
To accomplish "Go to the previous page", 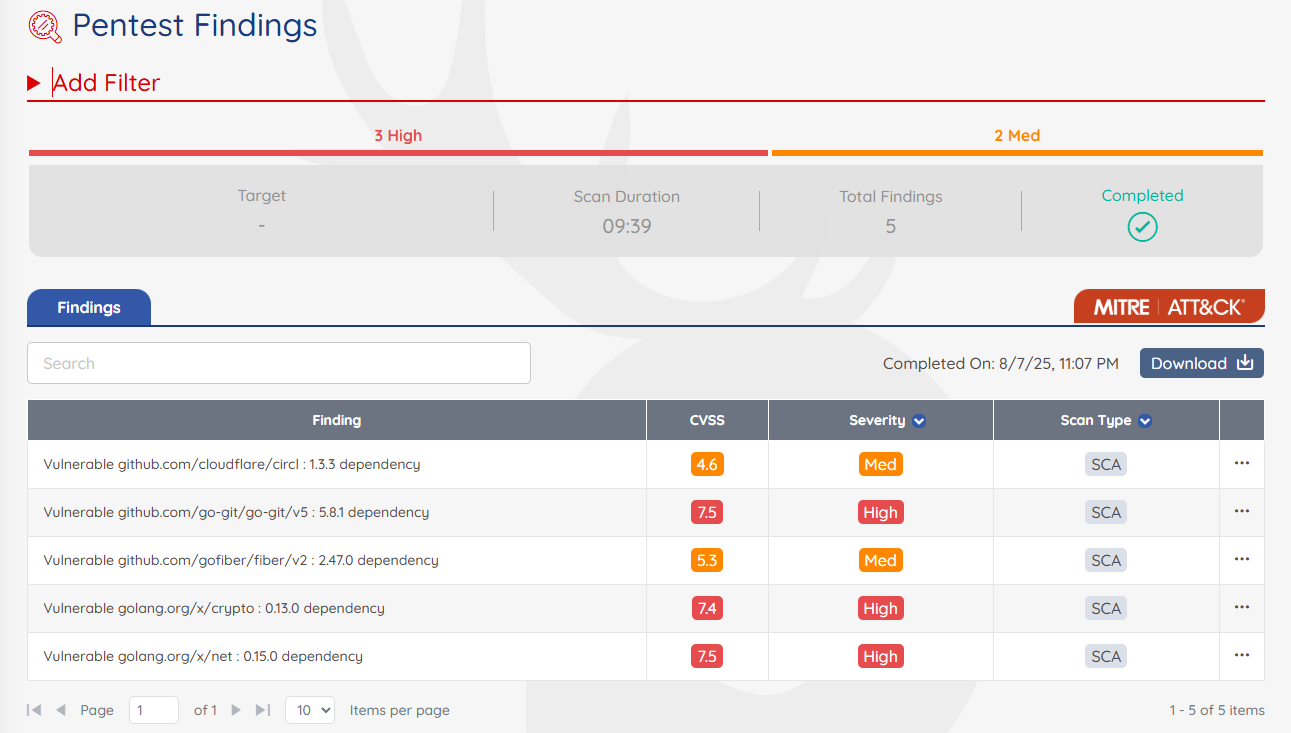I will click(61, 710).
